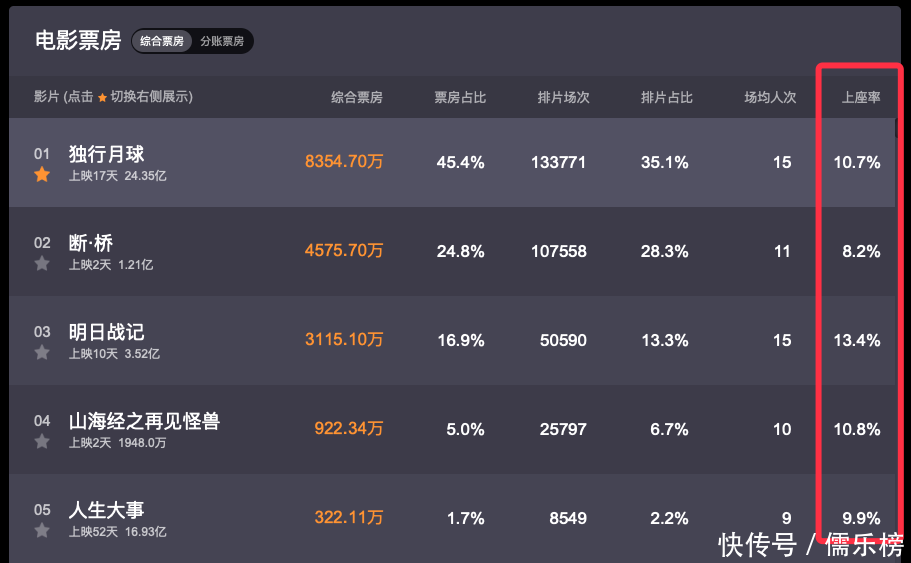Viewport: 911px width, 563px height.
Task: Click the 票房占比 column header
Action: coord(460,97)
